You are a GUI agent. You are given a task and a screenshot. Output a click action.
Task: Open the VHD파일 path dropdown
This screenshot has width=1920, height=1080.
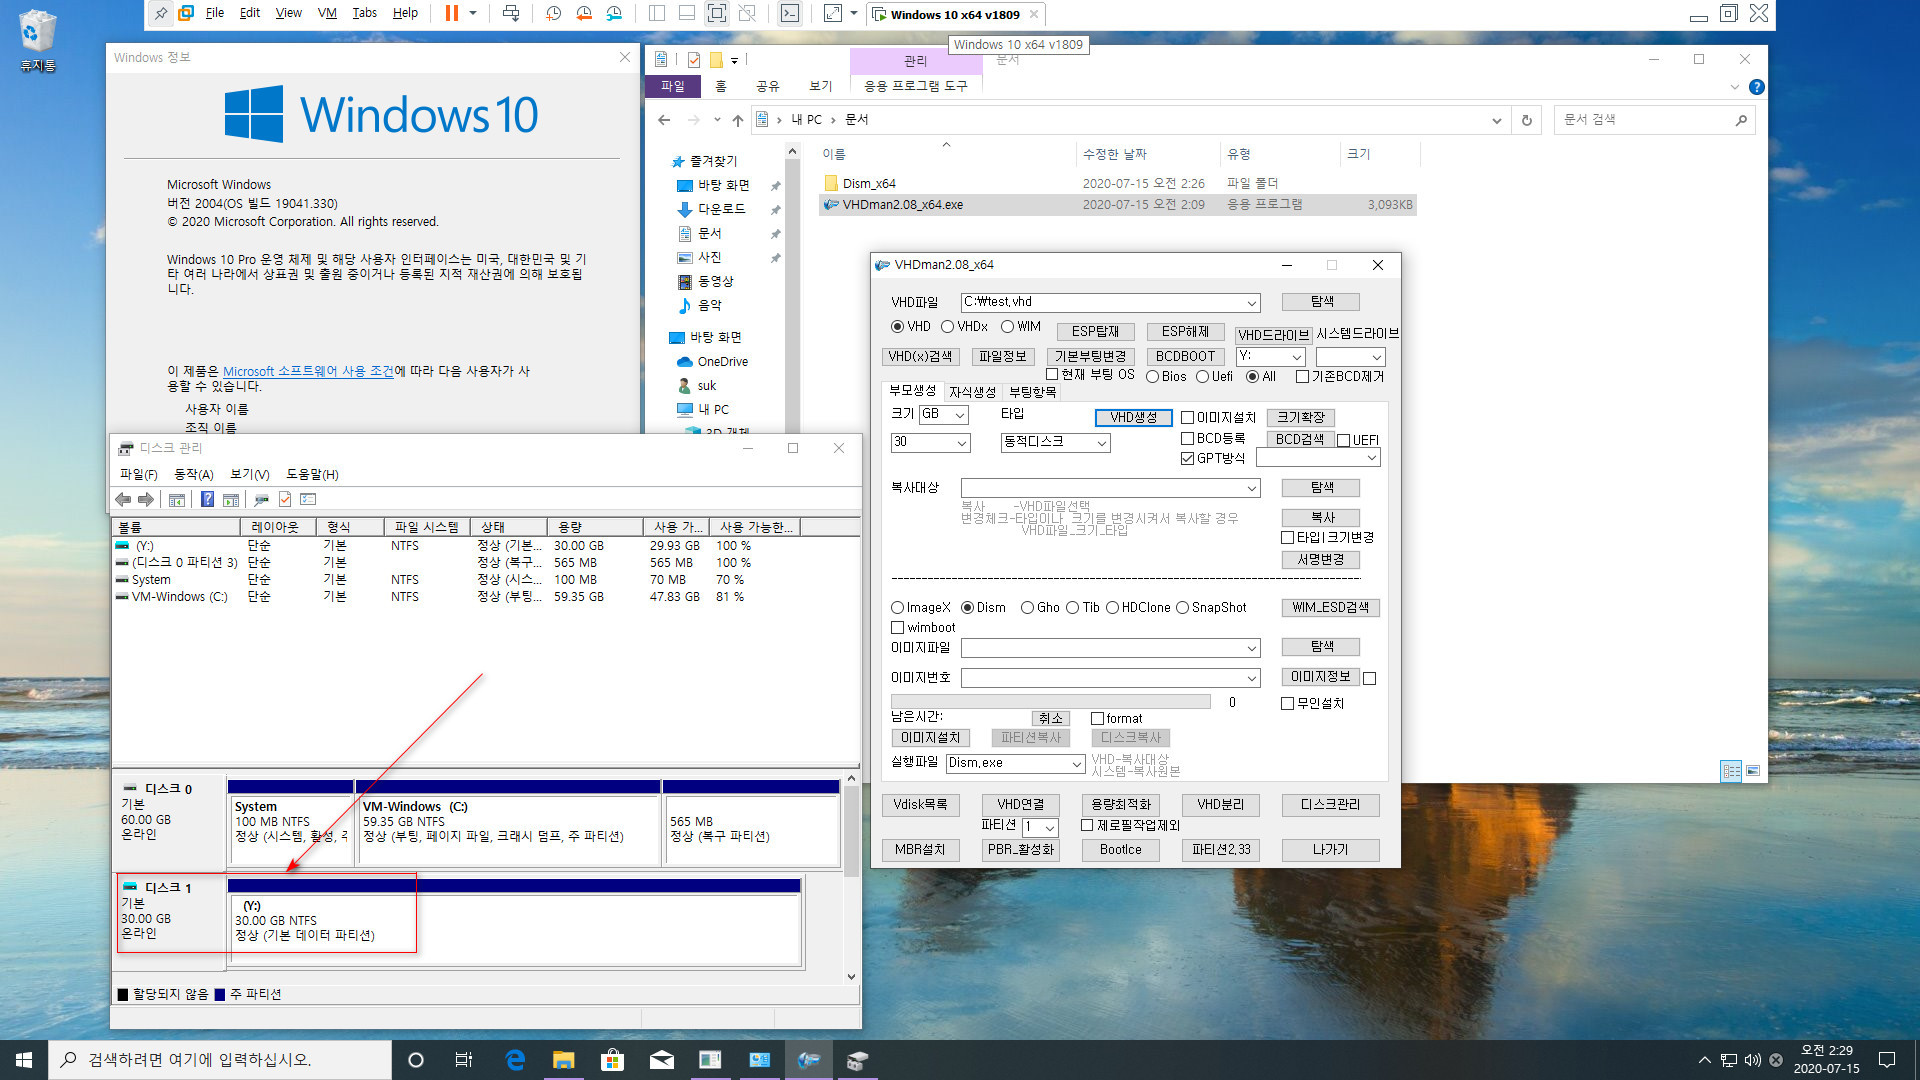pyautogui.click(x=1251, y=303)
